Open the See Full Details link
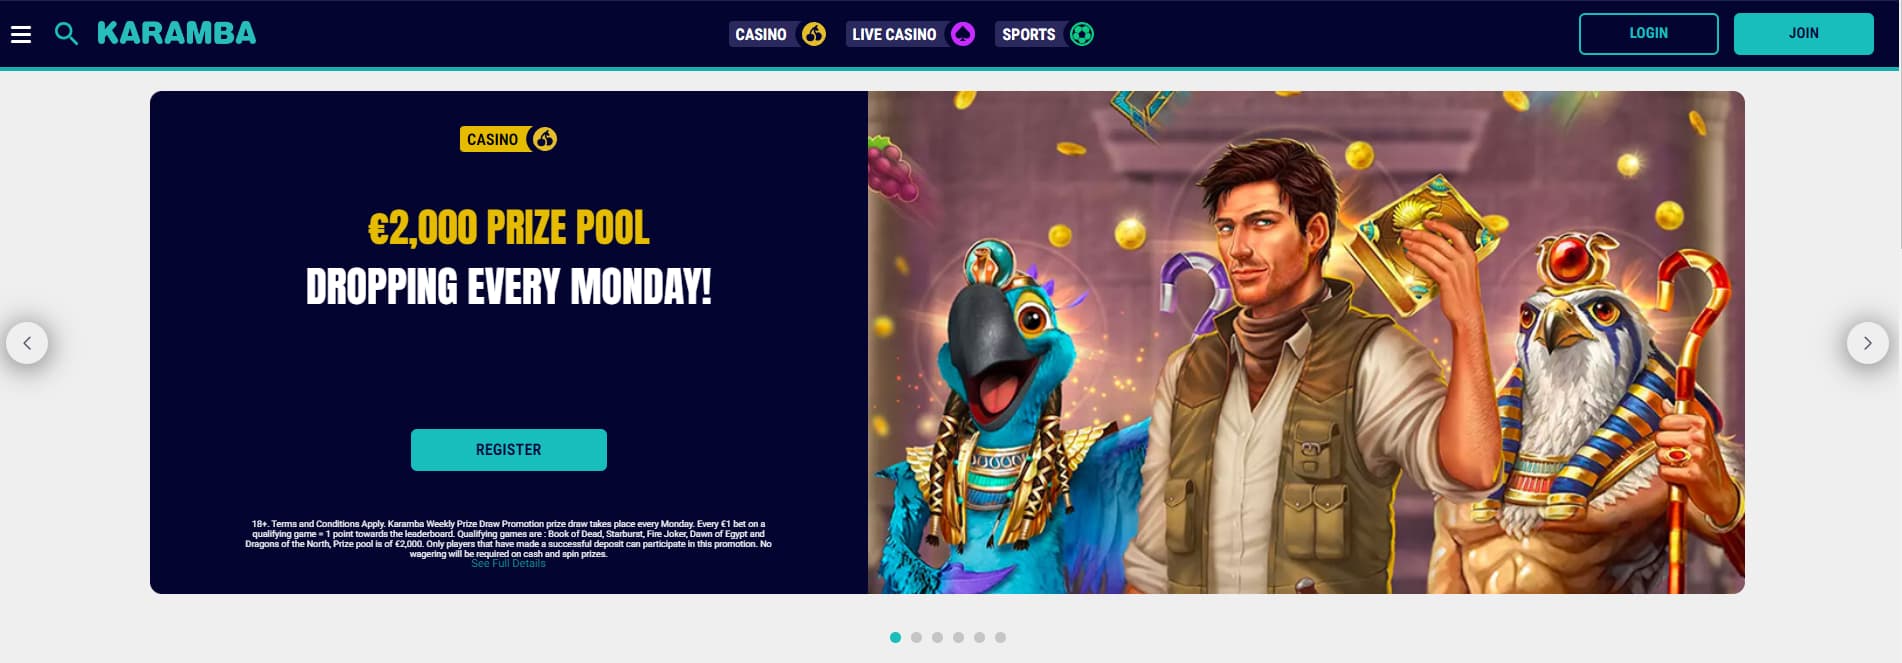The height and width of the screenshot is (663, 1902). [508, 564]
